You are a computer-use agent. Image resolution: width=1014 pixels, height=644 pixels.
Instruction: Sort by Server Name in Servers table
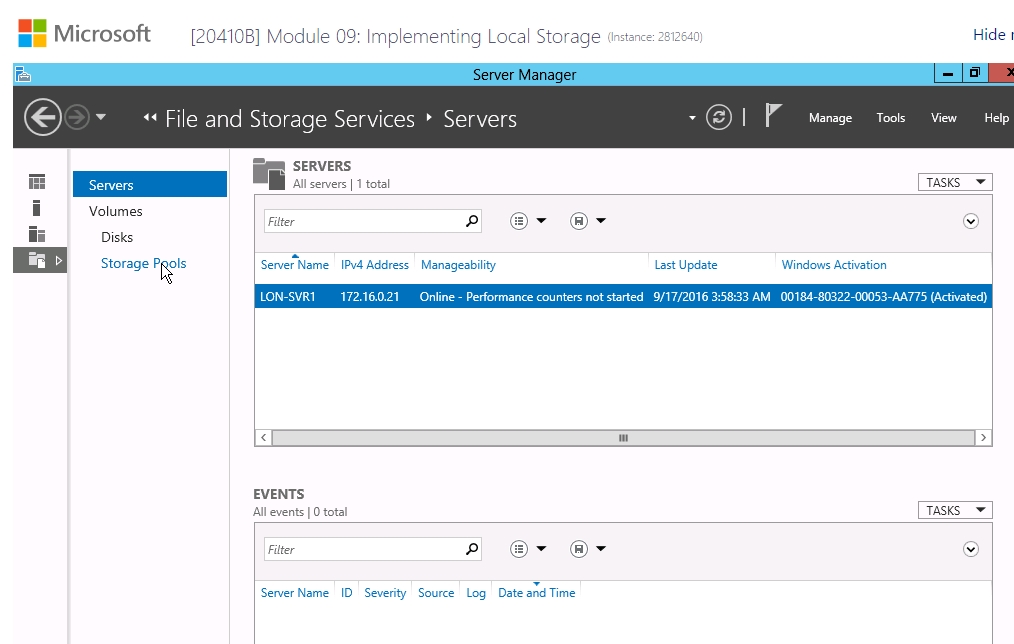294,264
